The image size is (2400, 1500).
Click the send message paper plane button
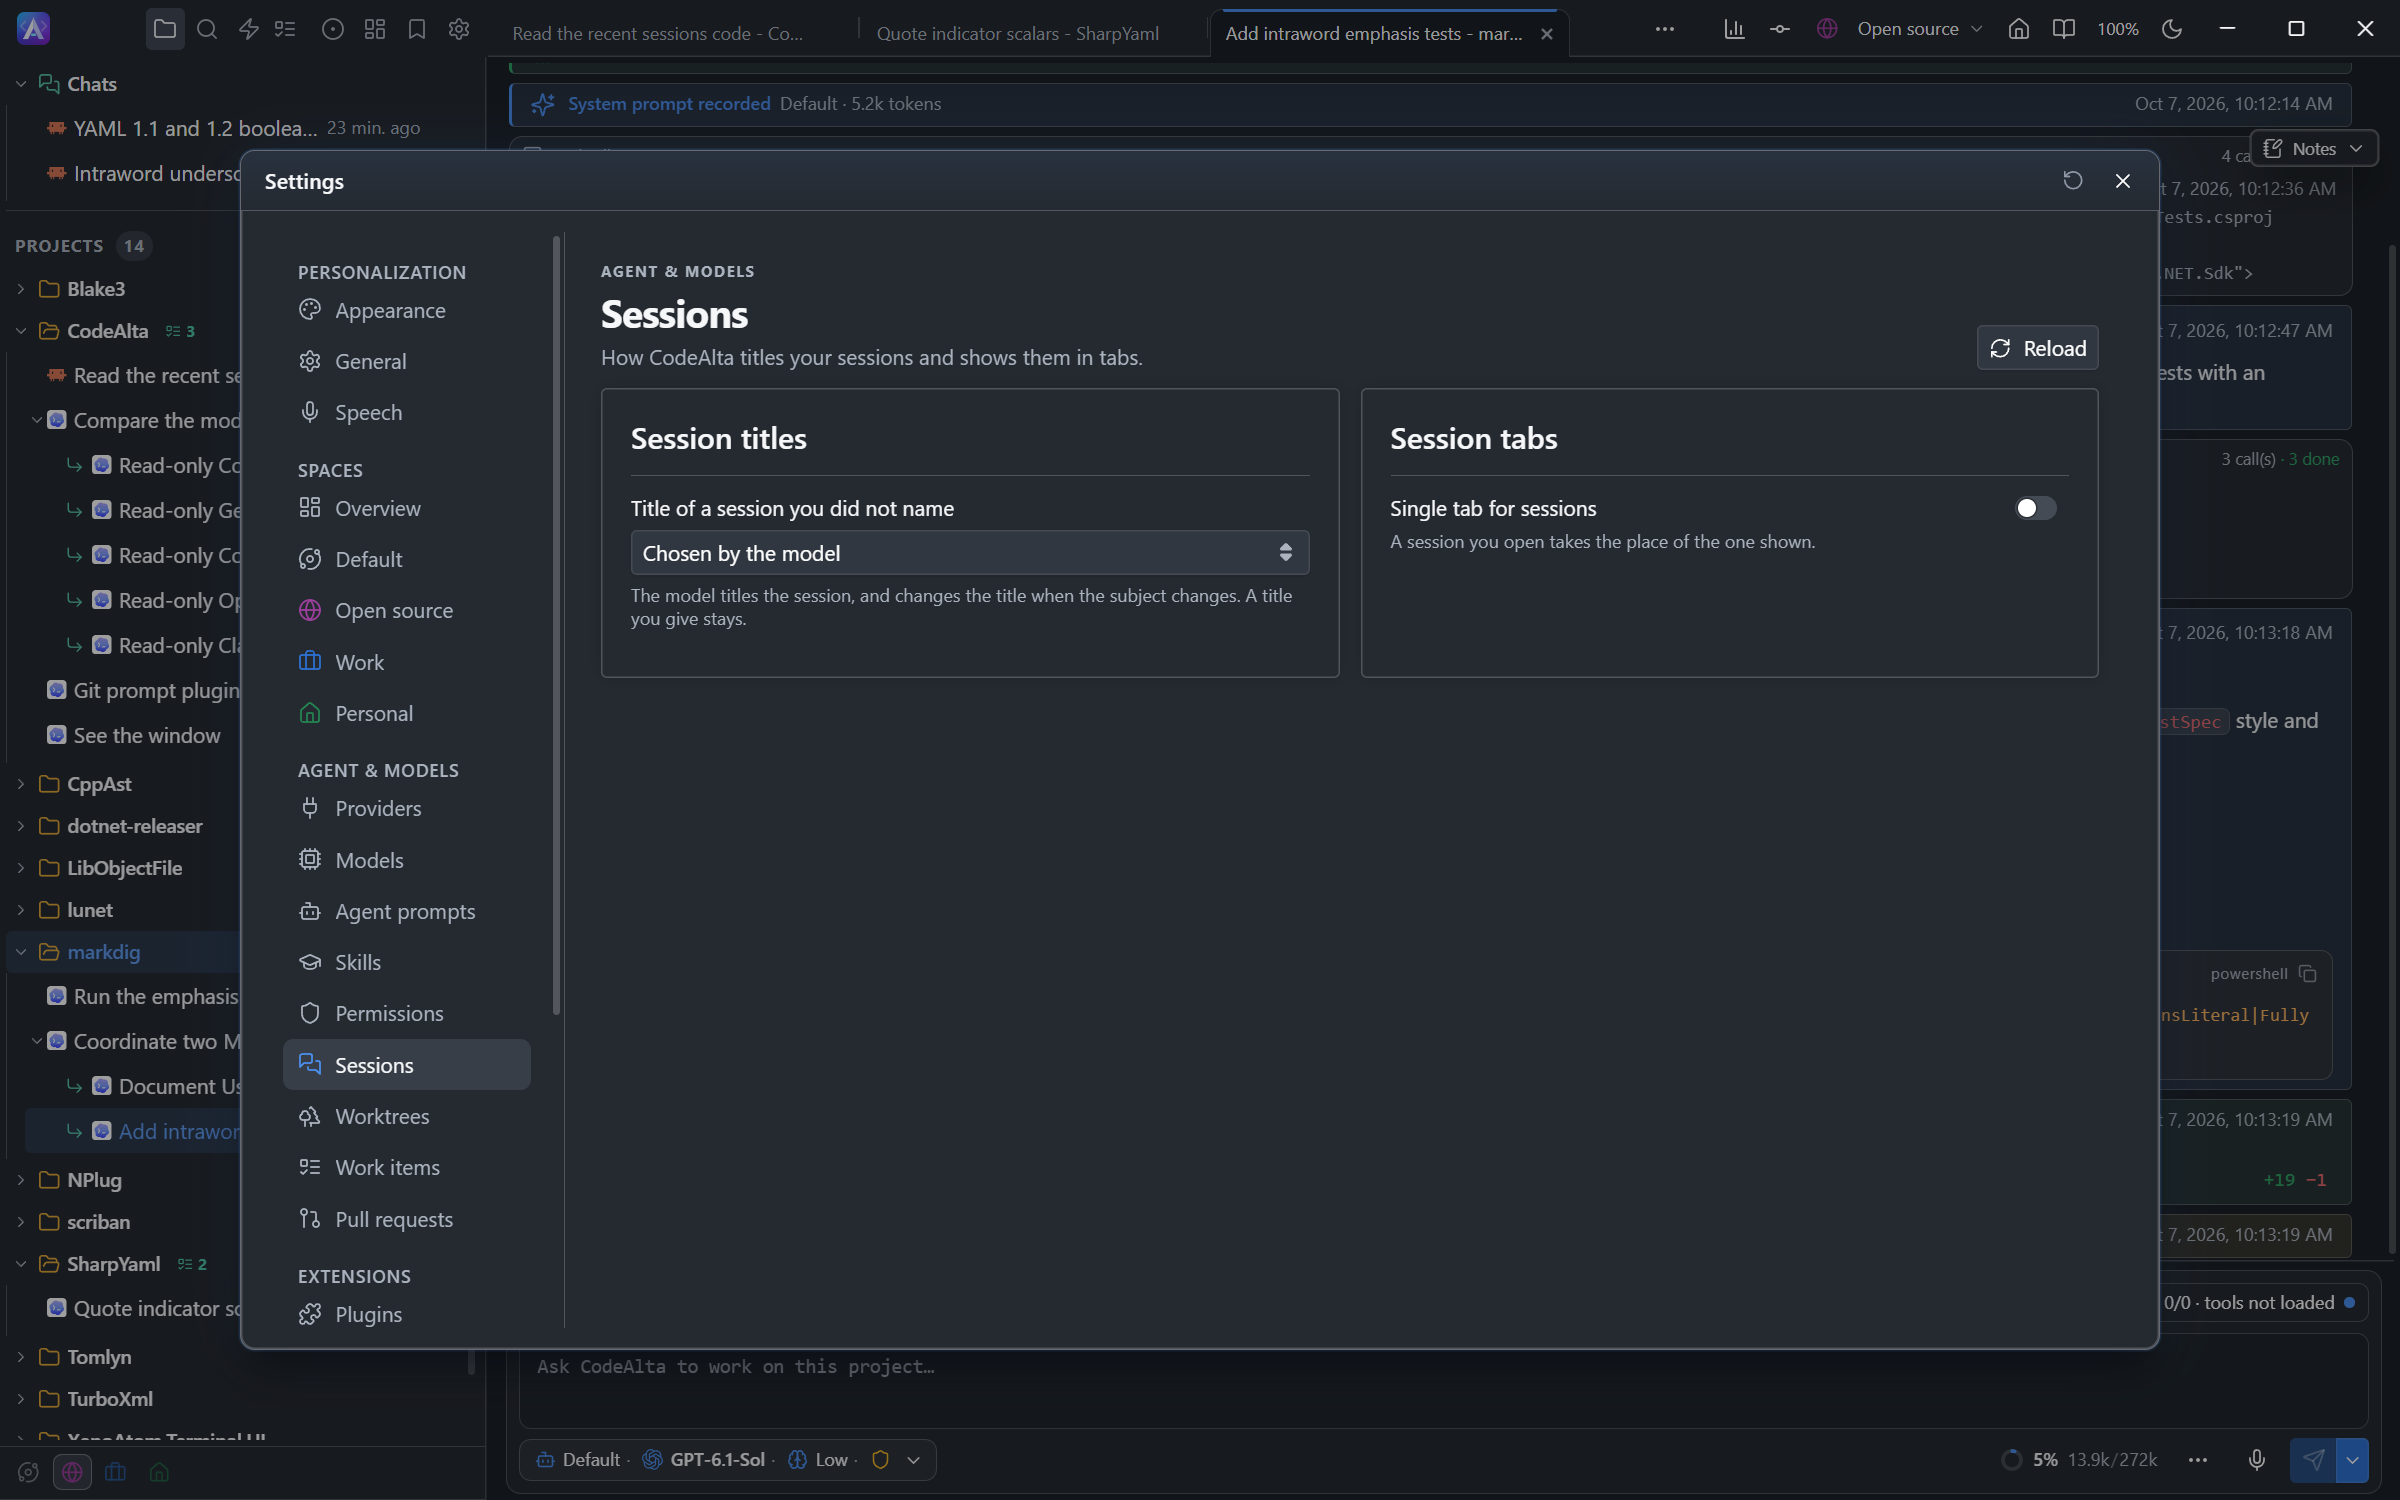click(2313, 1460)
